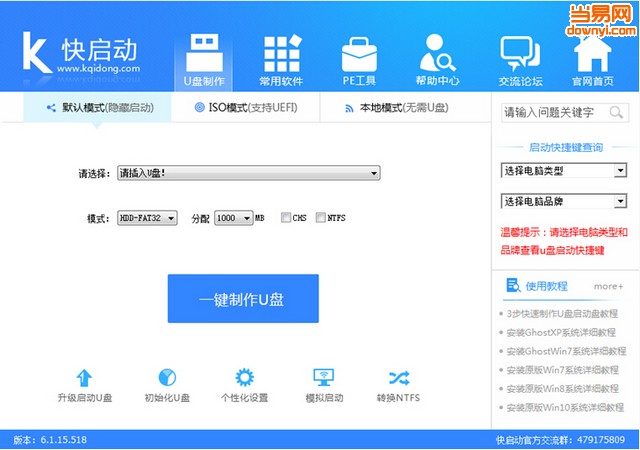The width and height of the screenshot is (640, 450).
Task: Click the search magnifier icon
Action: click(616, 112)
